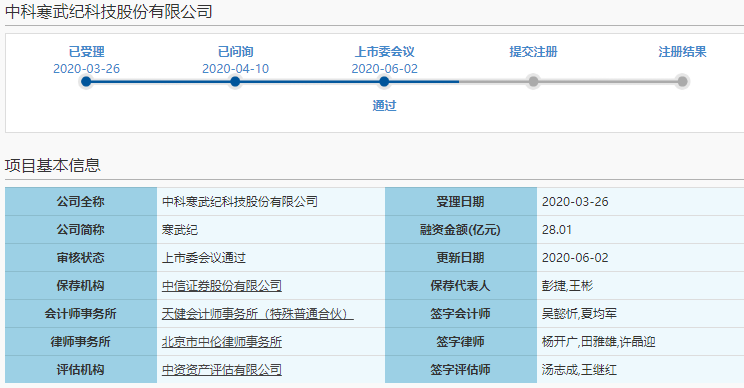Click the financing amount value 28.01

[x=557, y=230]
